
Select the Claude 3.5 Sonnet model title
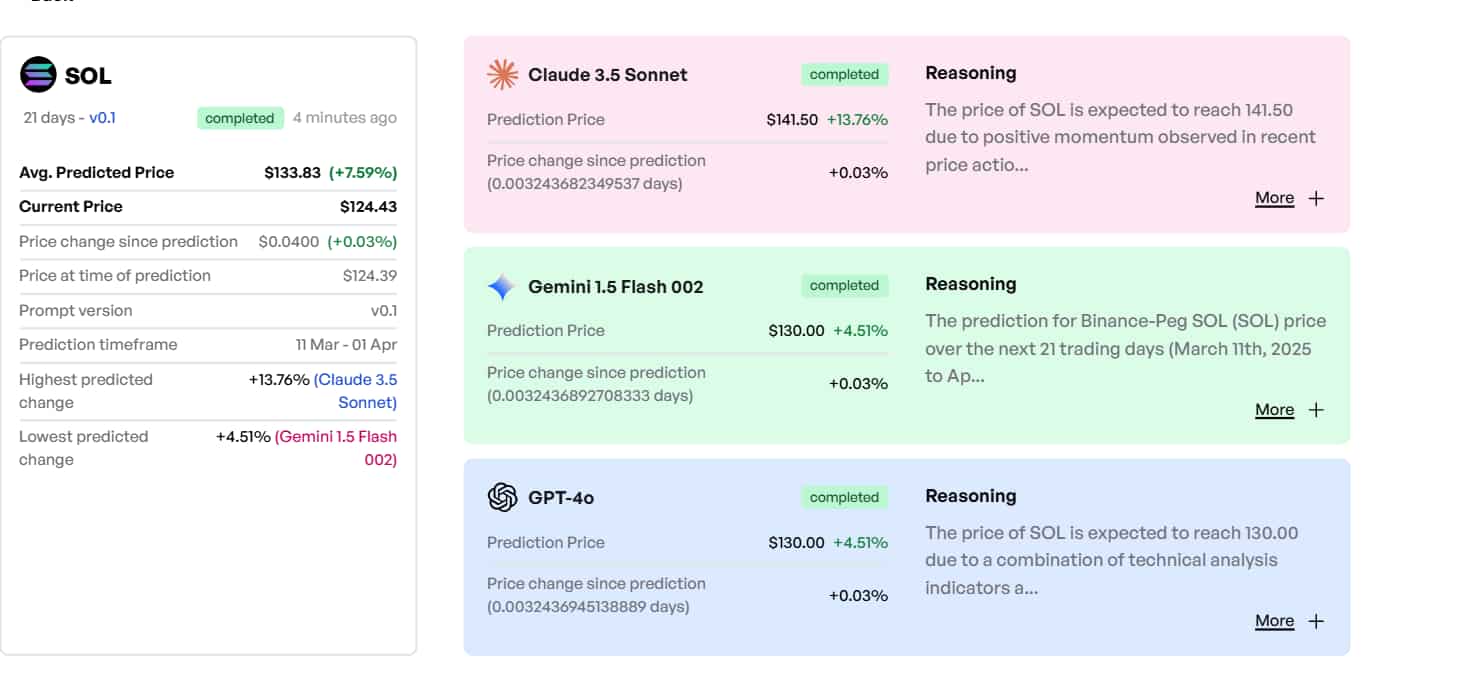point(607,75)
